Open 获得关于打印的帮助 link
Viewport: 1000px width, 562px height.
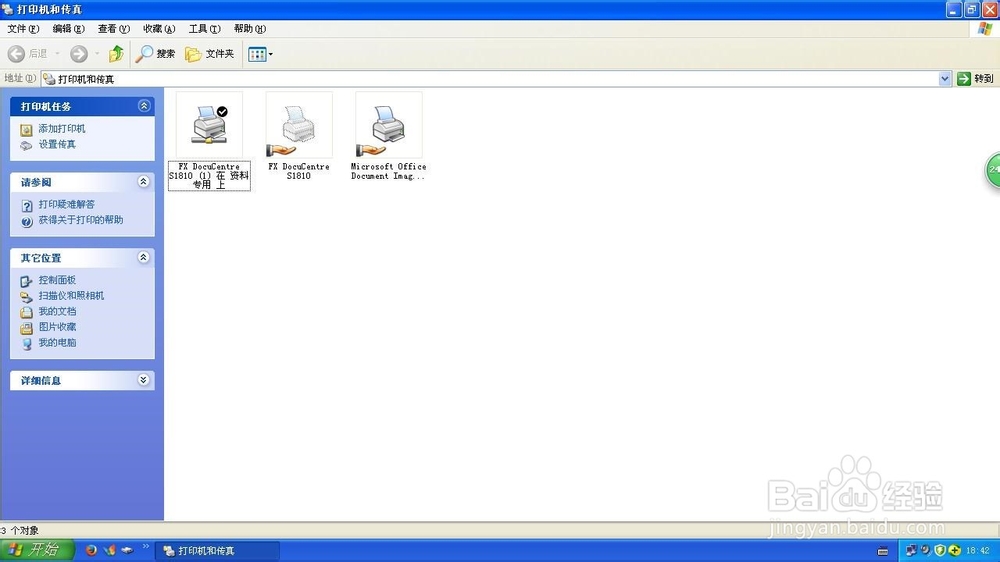80,220
